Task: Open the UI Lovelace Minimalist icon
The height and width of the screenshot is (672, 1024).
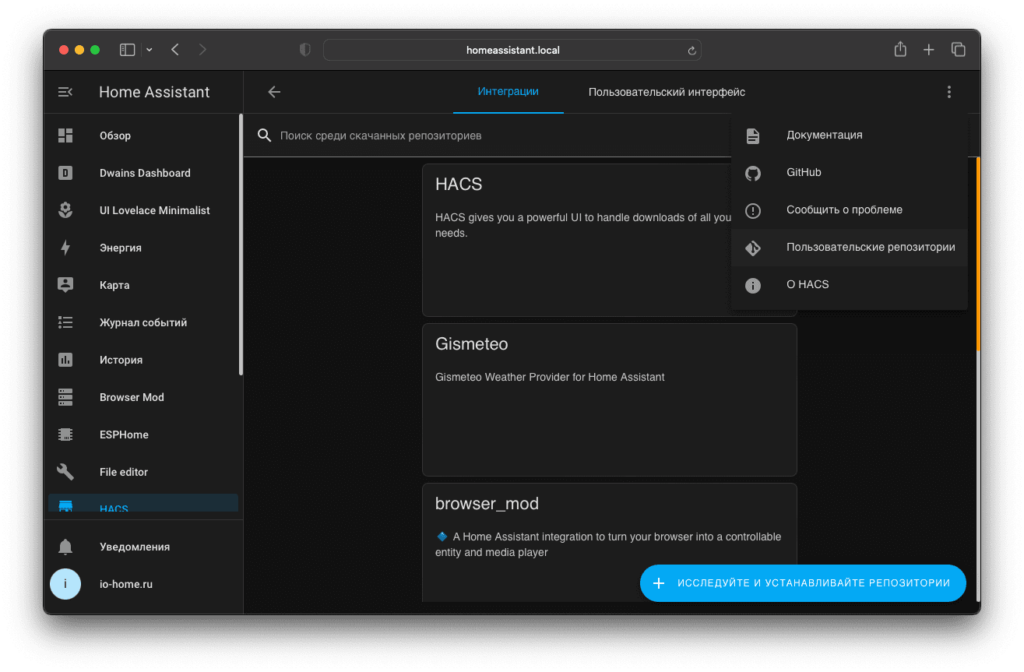Action: pos(65,210)
